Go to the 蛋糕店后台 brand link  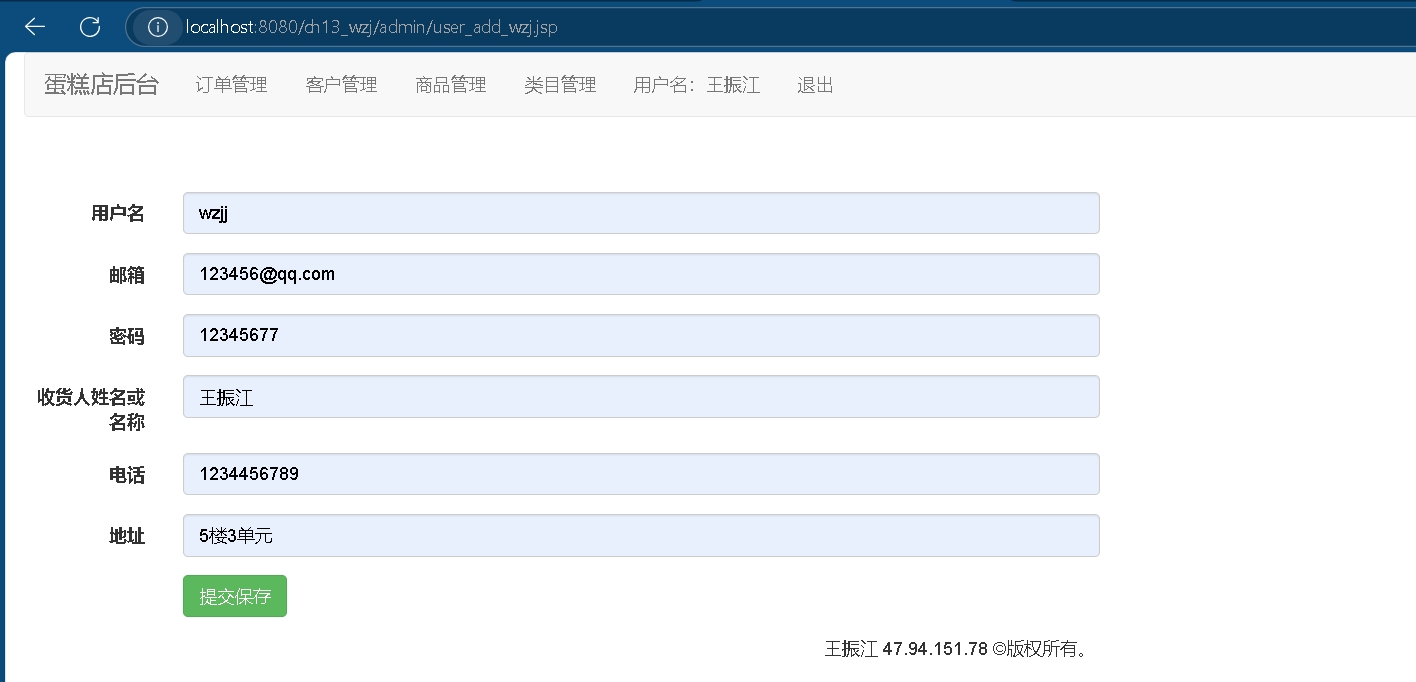pos(101,85)
